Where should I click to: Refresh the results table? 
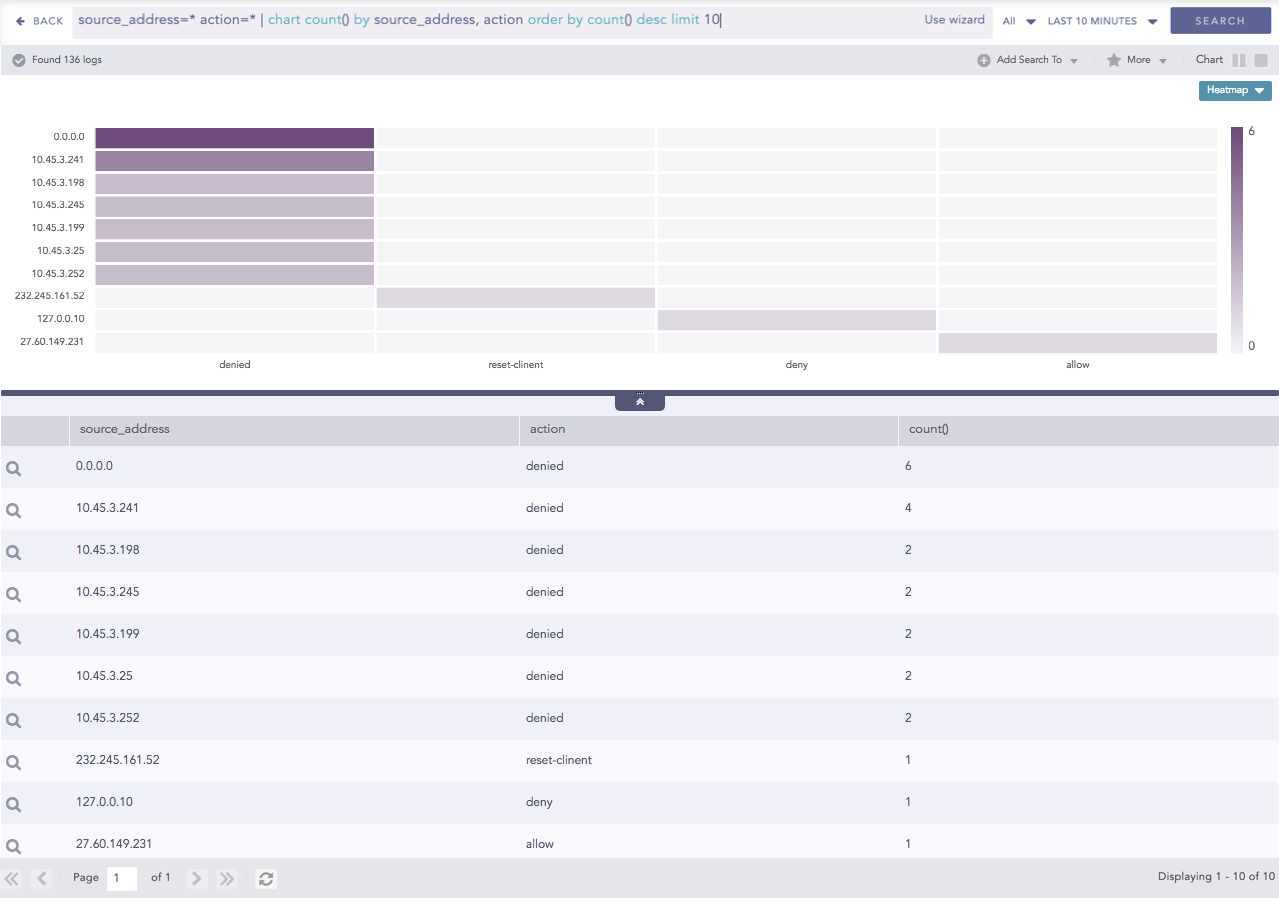tap(264, 878)
